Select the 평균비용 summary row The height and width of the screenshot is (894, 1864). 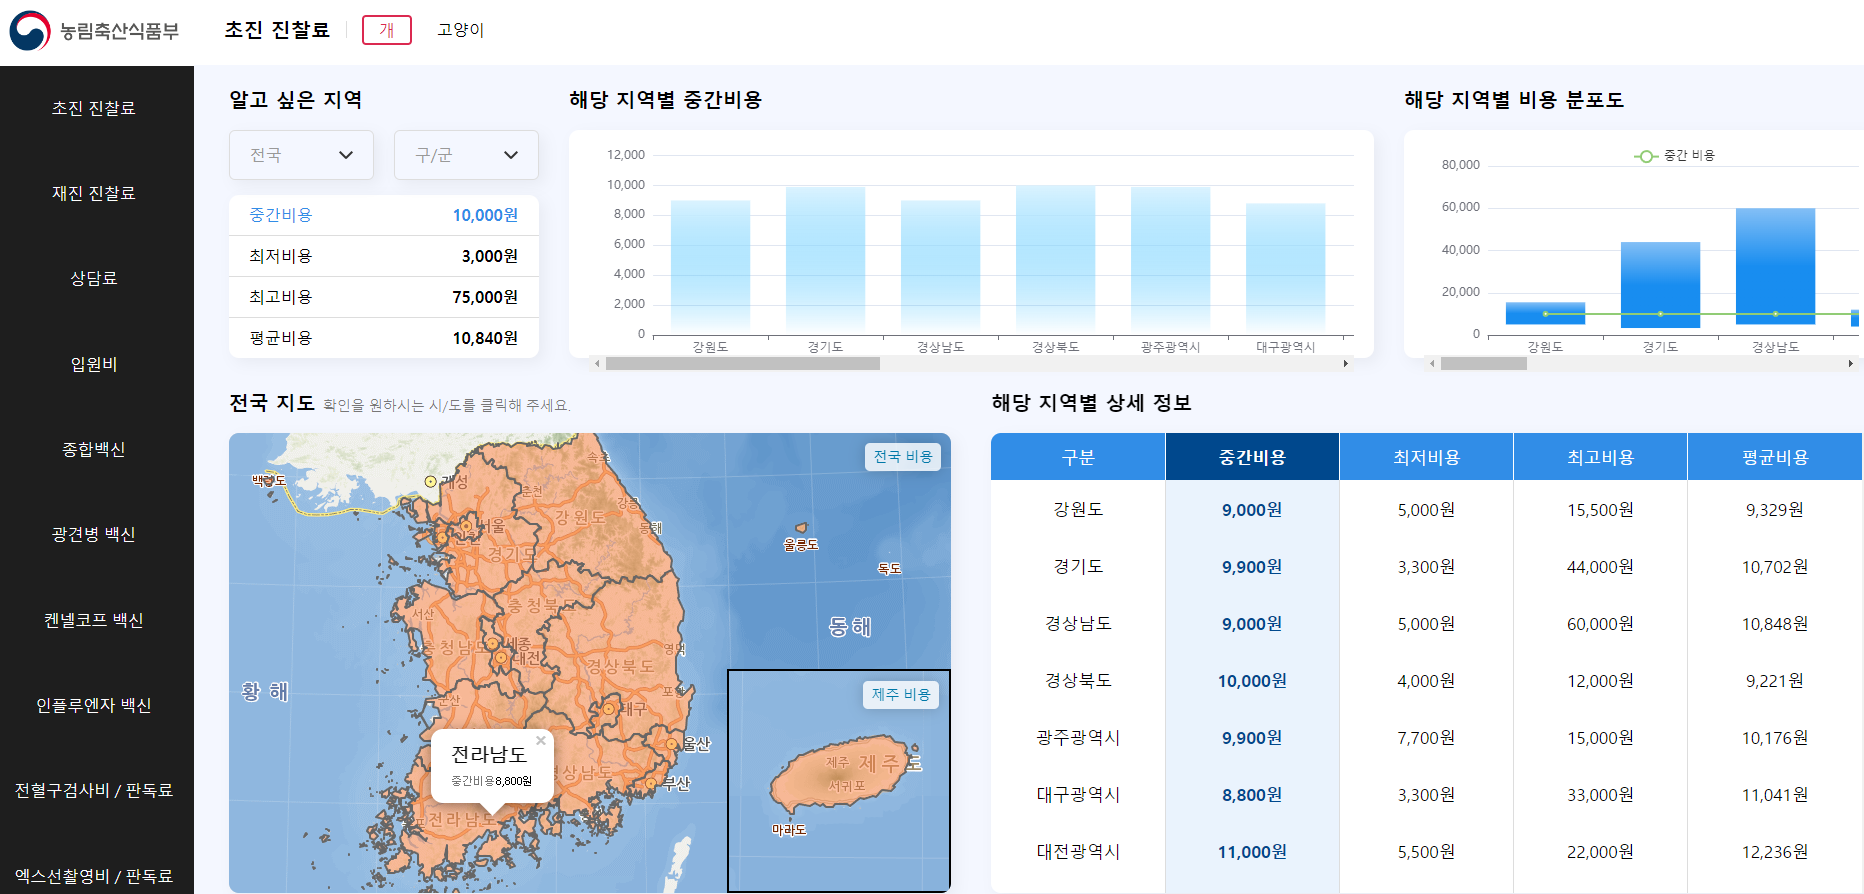384,338
